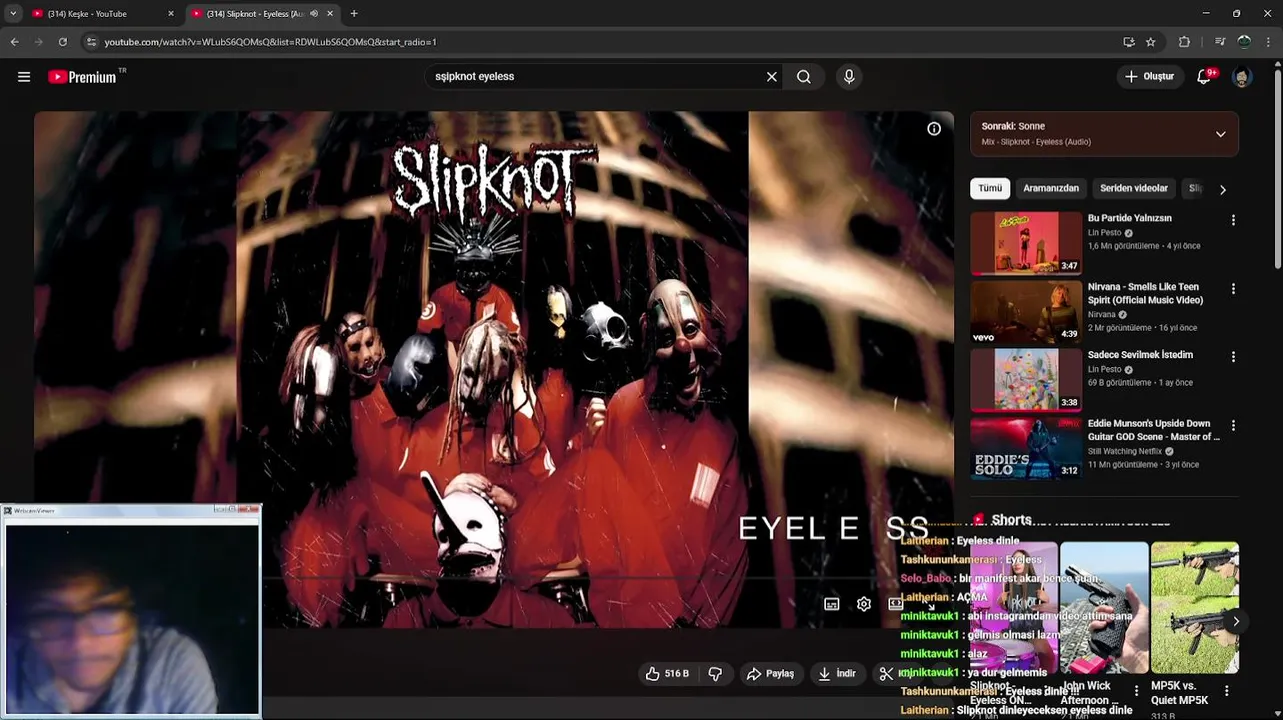Share the video with Paylaş

tap(770, 674)
